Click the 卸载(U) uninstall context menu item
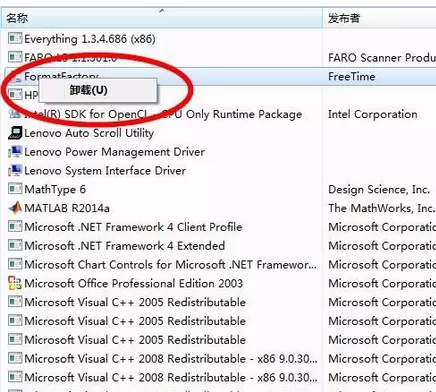 [98, 90]
